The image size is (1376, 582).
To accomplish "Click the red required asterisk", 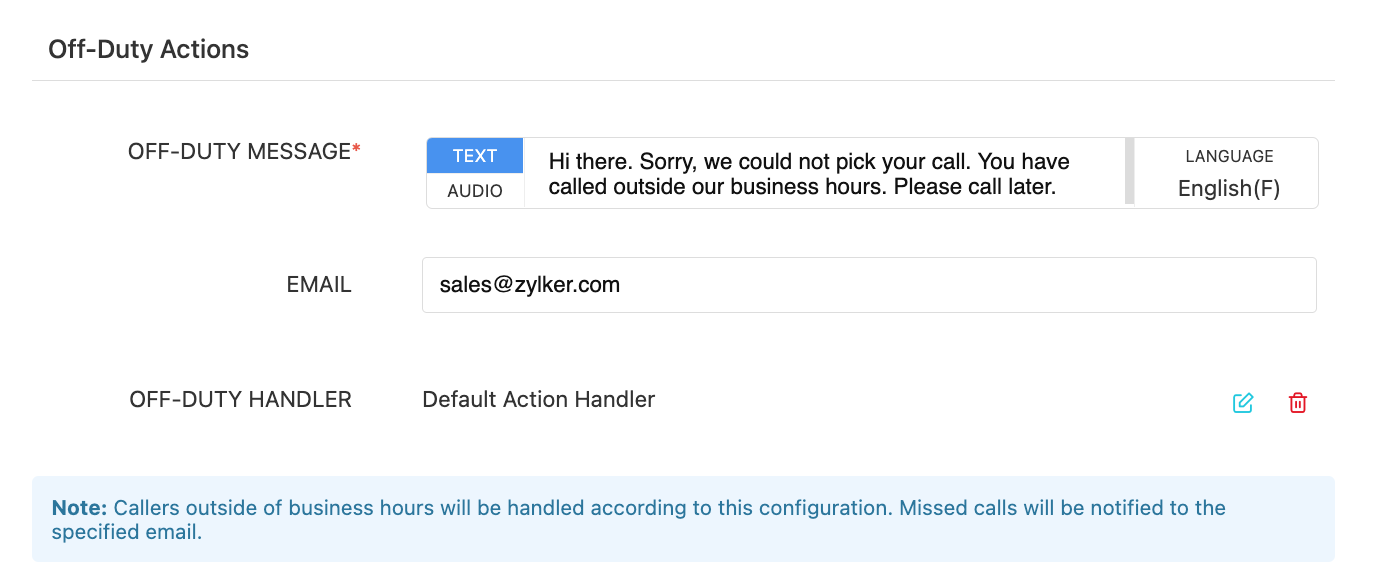I will pos(356,150).
